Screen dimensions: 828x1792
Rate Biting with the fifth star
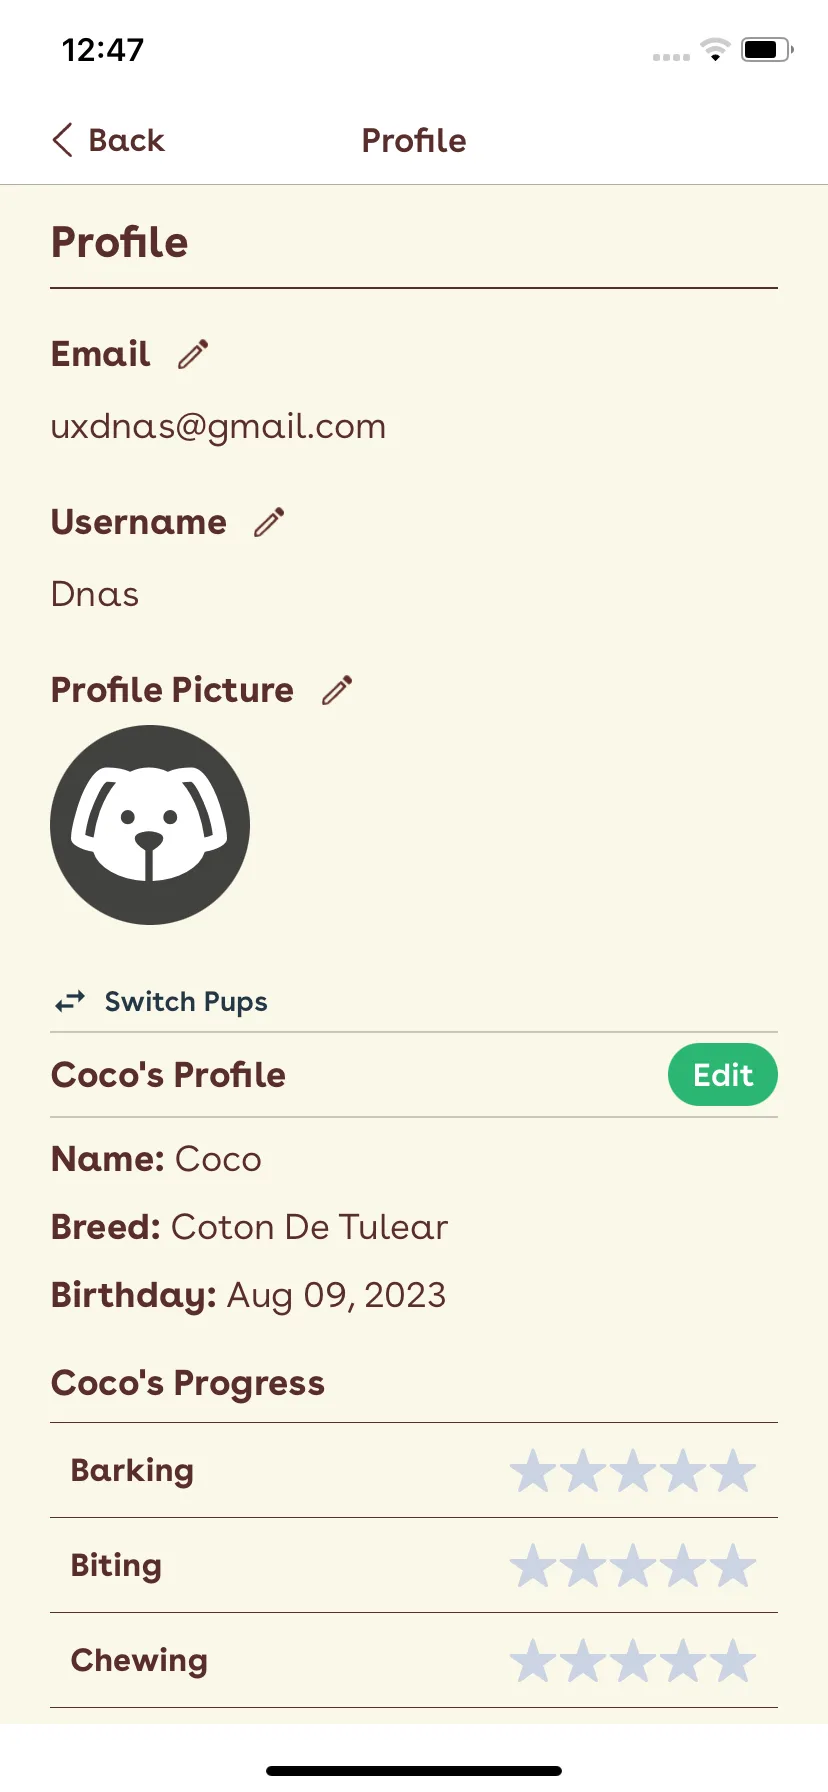click(733, 1566)
